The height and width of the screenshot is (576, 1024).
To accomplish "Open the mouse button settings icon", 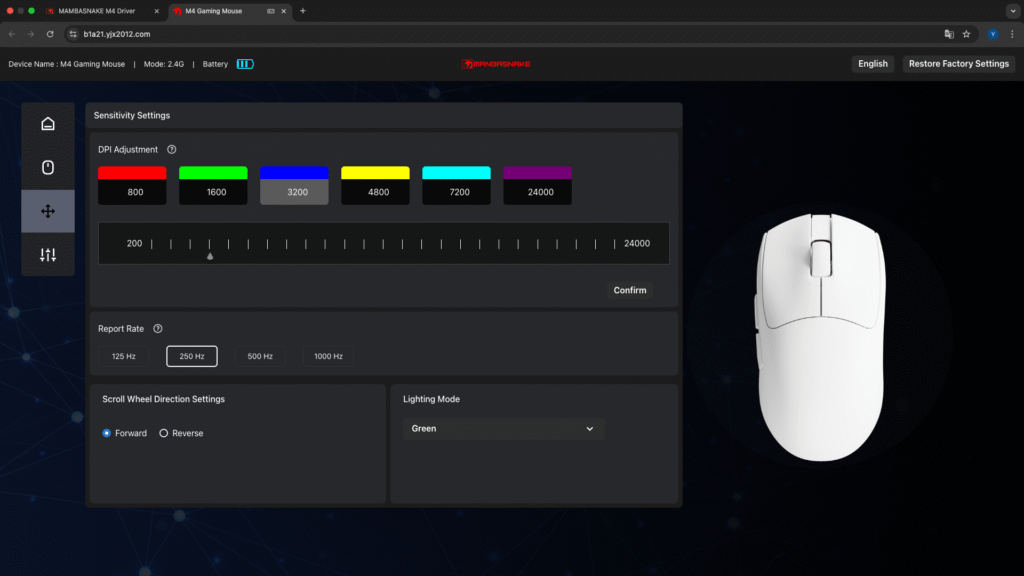I will [48, 167].
